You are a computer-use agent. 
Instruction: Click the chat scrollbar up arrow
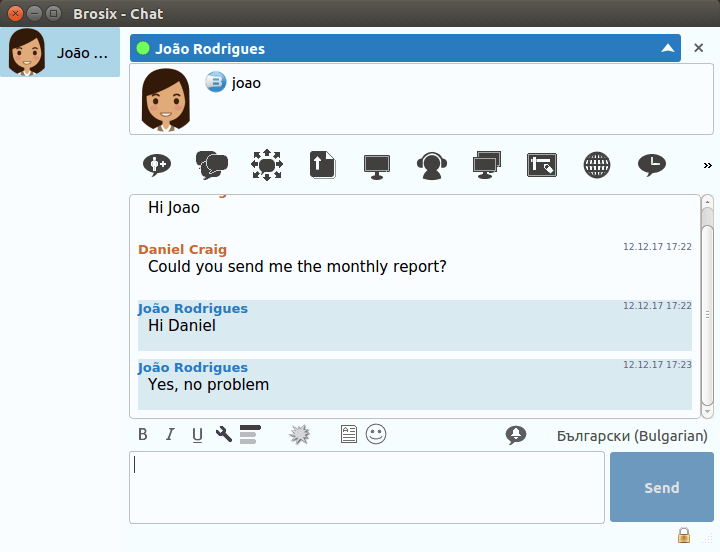tap(707, 202)
